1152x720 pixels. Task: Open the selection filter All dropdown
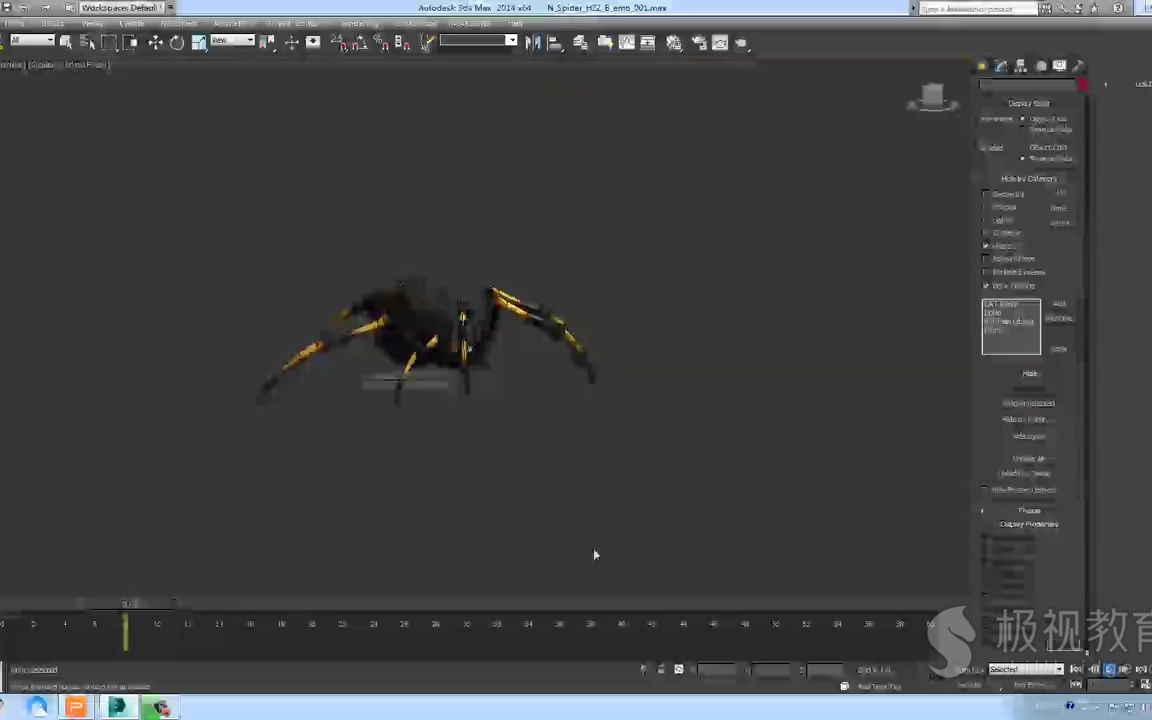tap(32, 41)
